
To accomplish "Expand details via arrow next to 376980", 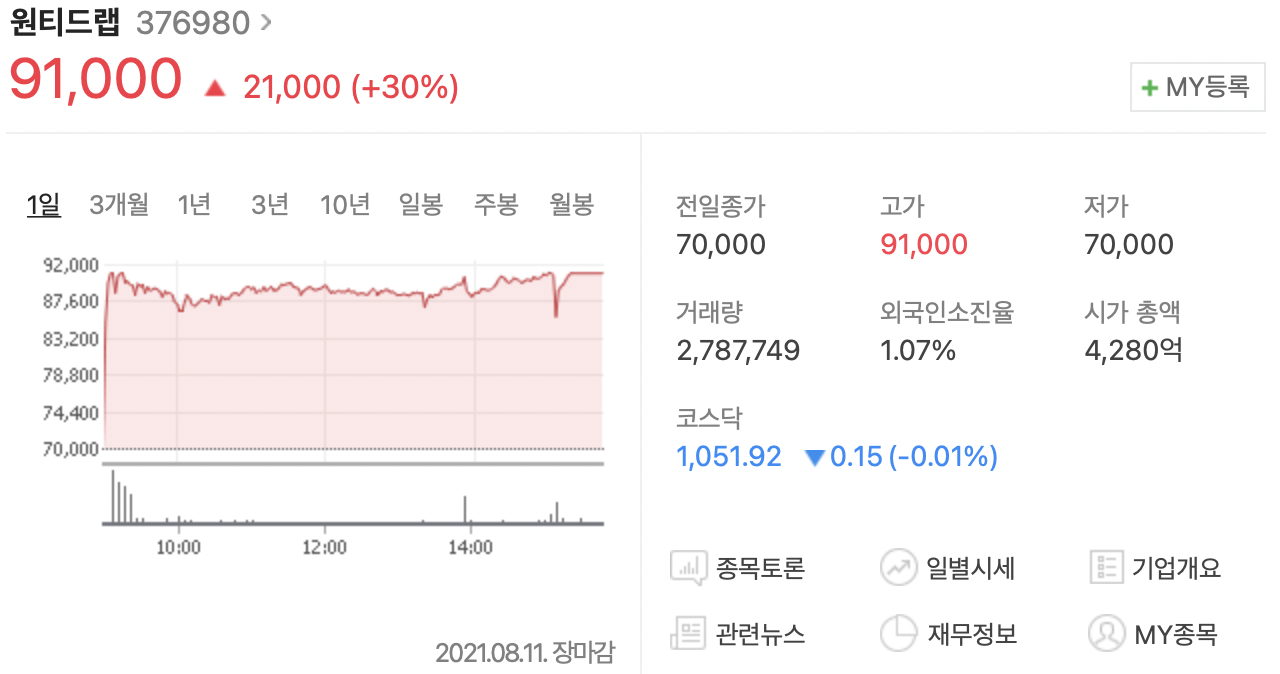I will coord(265,21).
